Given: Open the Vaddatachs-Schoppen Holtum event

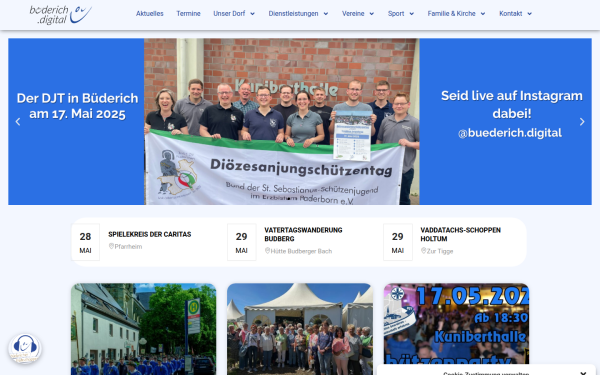Looking at the screenshot, I should 460,234.
